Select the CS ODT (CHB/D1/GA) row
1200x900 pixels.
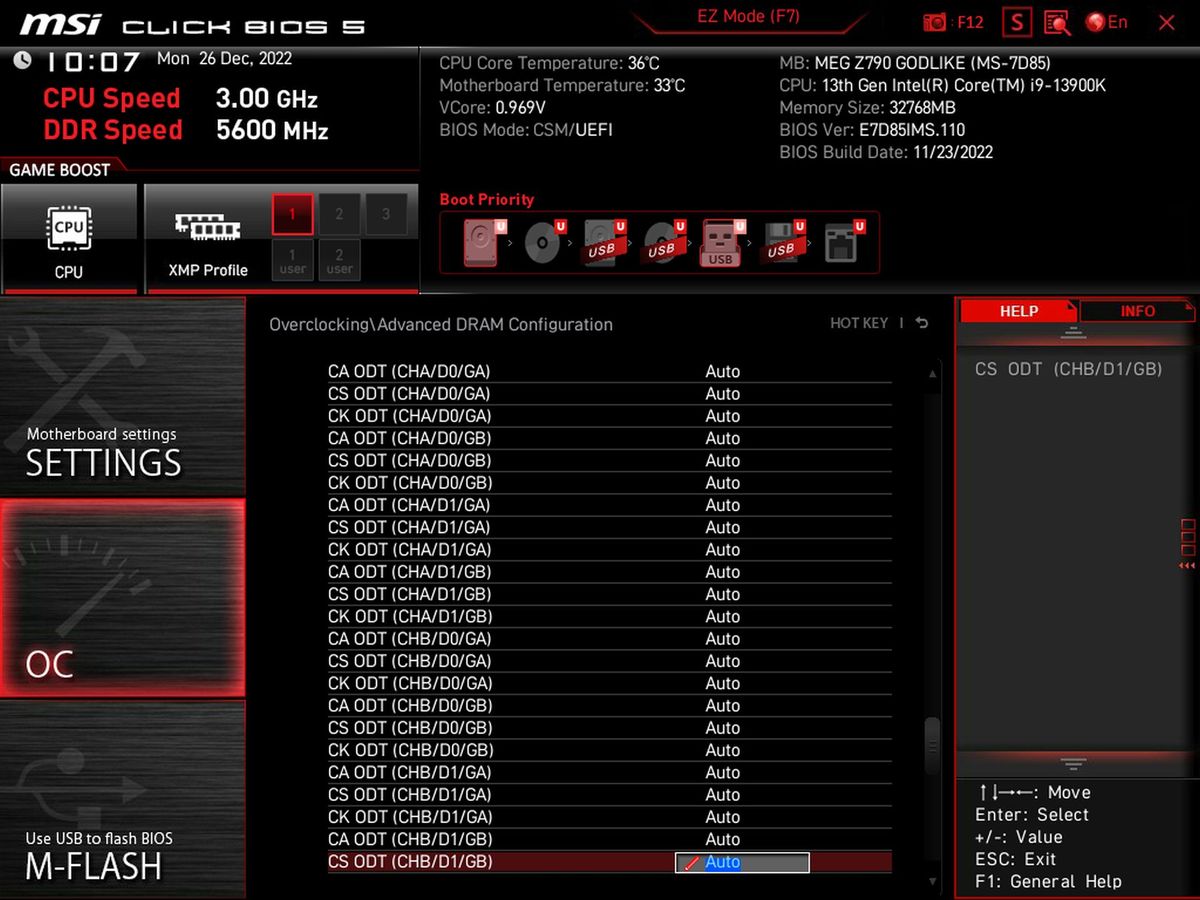click(610, 795)
